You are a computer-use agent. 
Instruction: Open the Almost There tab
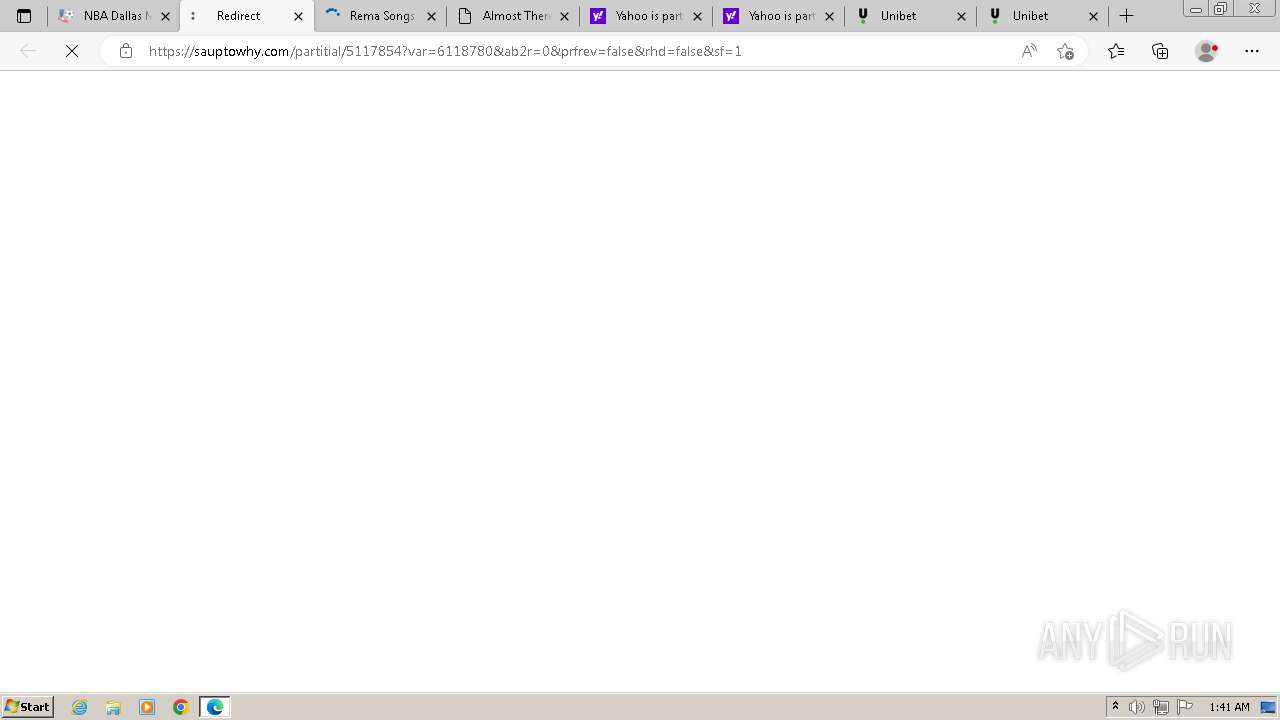(513, 16)
